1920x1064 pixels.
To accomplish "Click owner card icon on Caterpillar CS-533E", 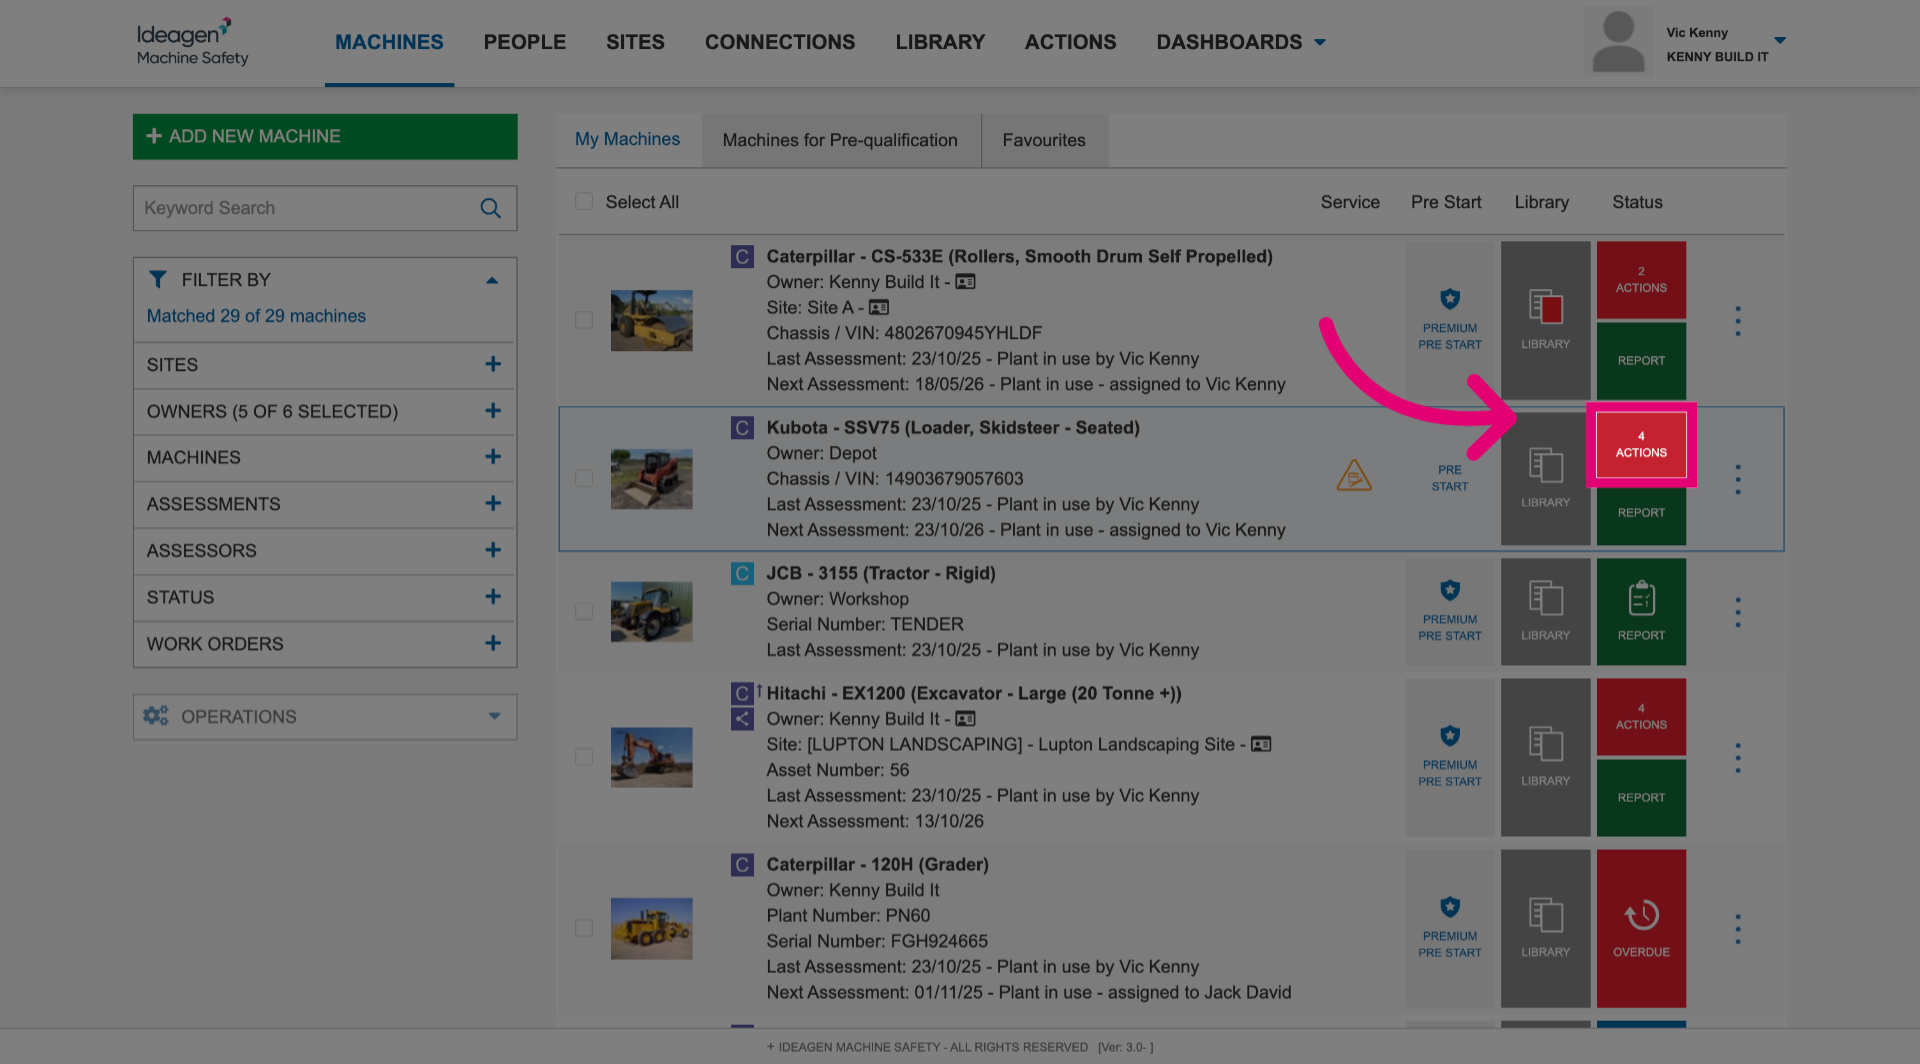I will tap(965, 282).
